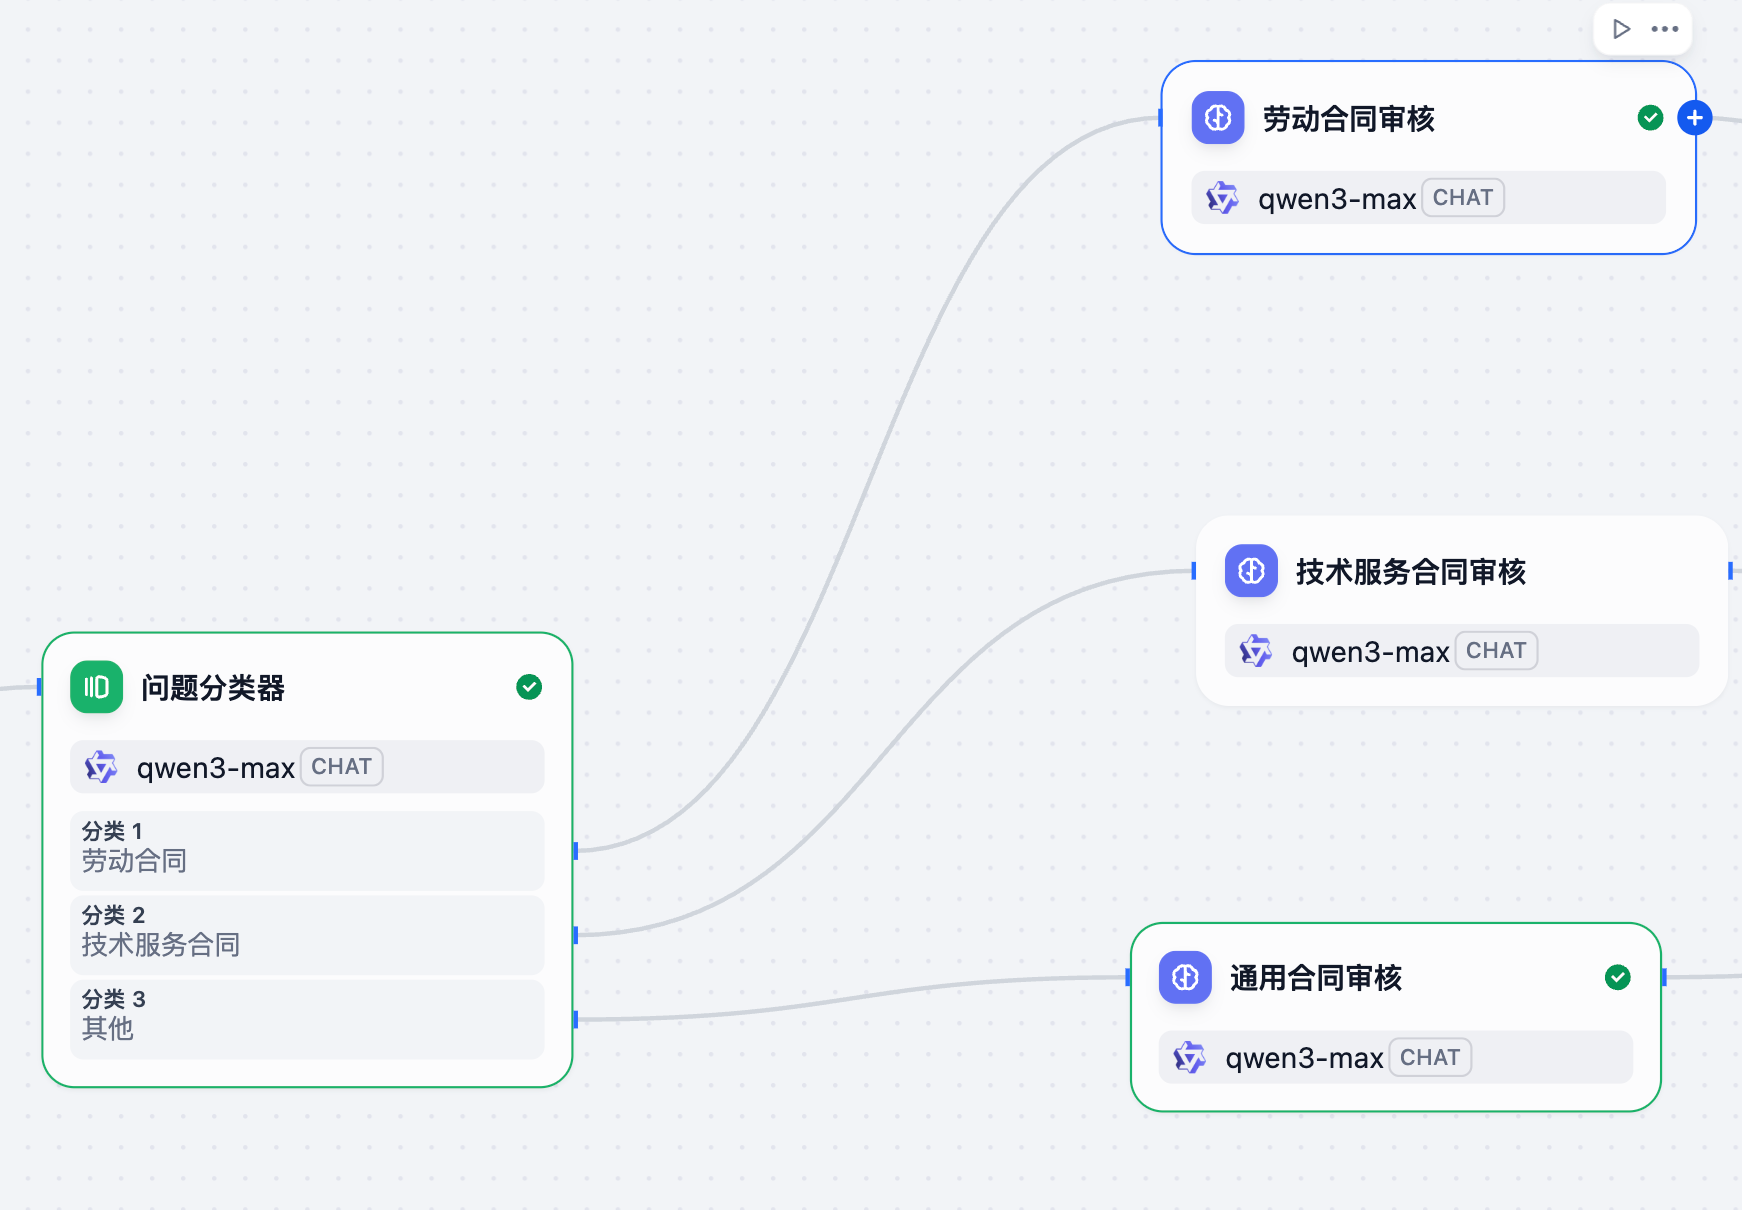Viewport: 1742px width, 1210px height.
Task: Click the green 问题分类器 classifier icon
Action: point(97,687)
